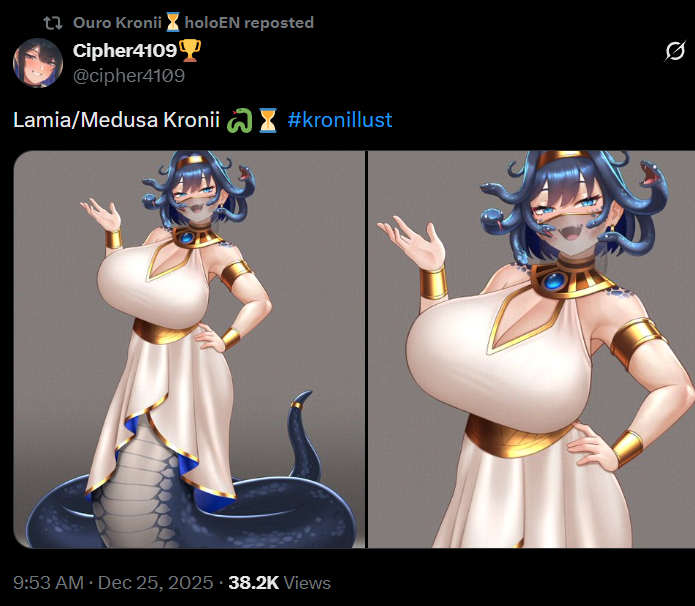
Task: Click the Cipher4109 display name
Action: [x=125, y=51]
